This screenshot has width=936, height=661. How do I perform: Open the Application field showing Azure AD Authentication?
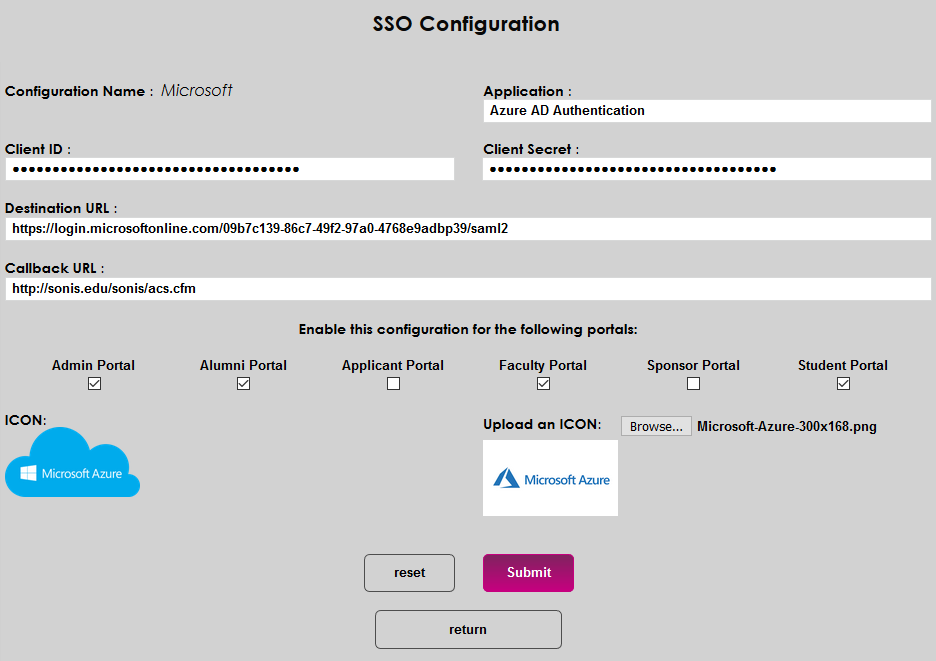[707, 111]
